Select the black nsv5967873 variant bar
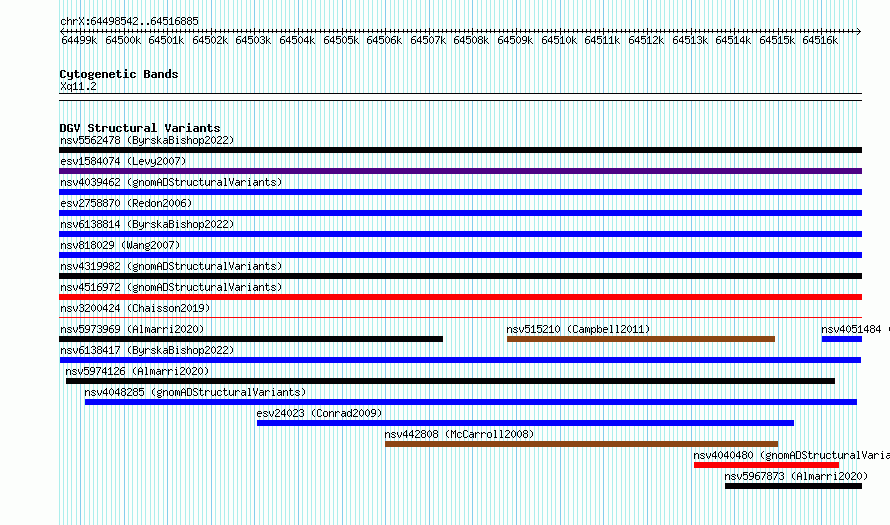The image size is (890, 525). [x=794, y=486]
